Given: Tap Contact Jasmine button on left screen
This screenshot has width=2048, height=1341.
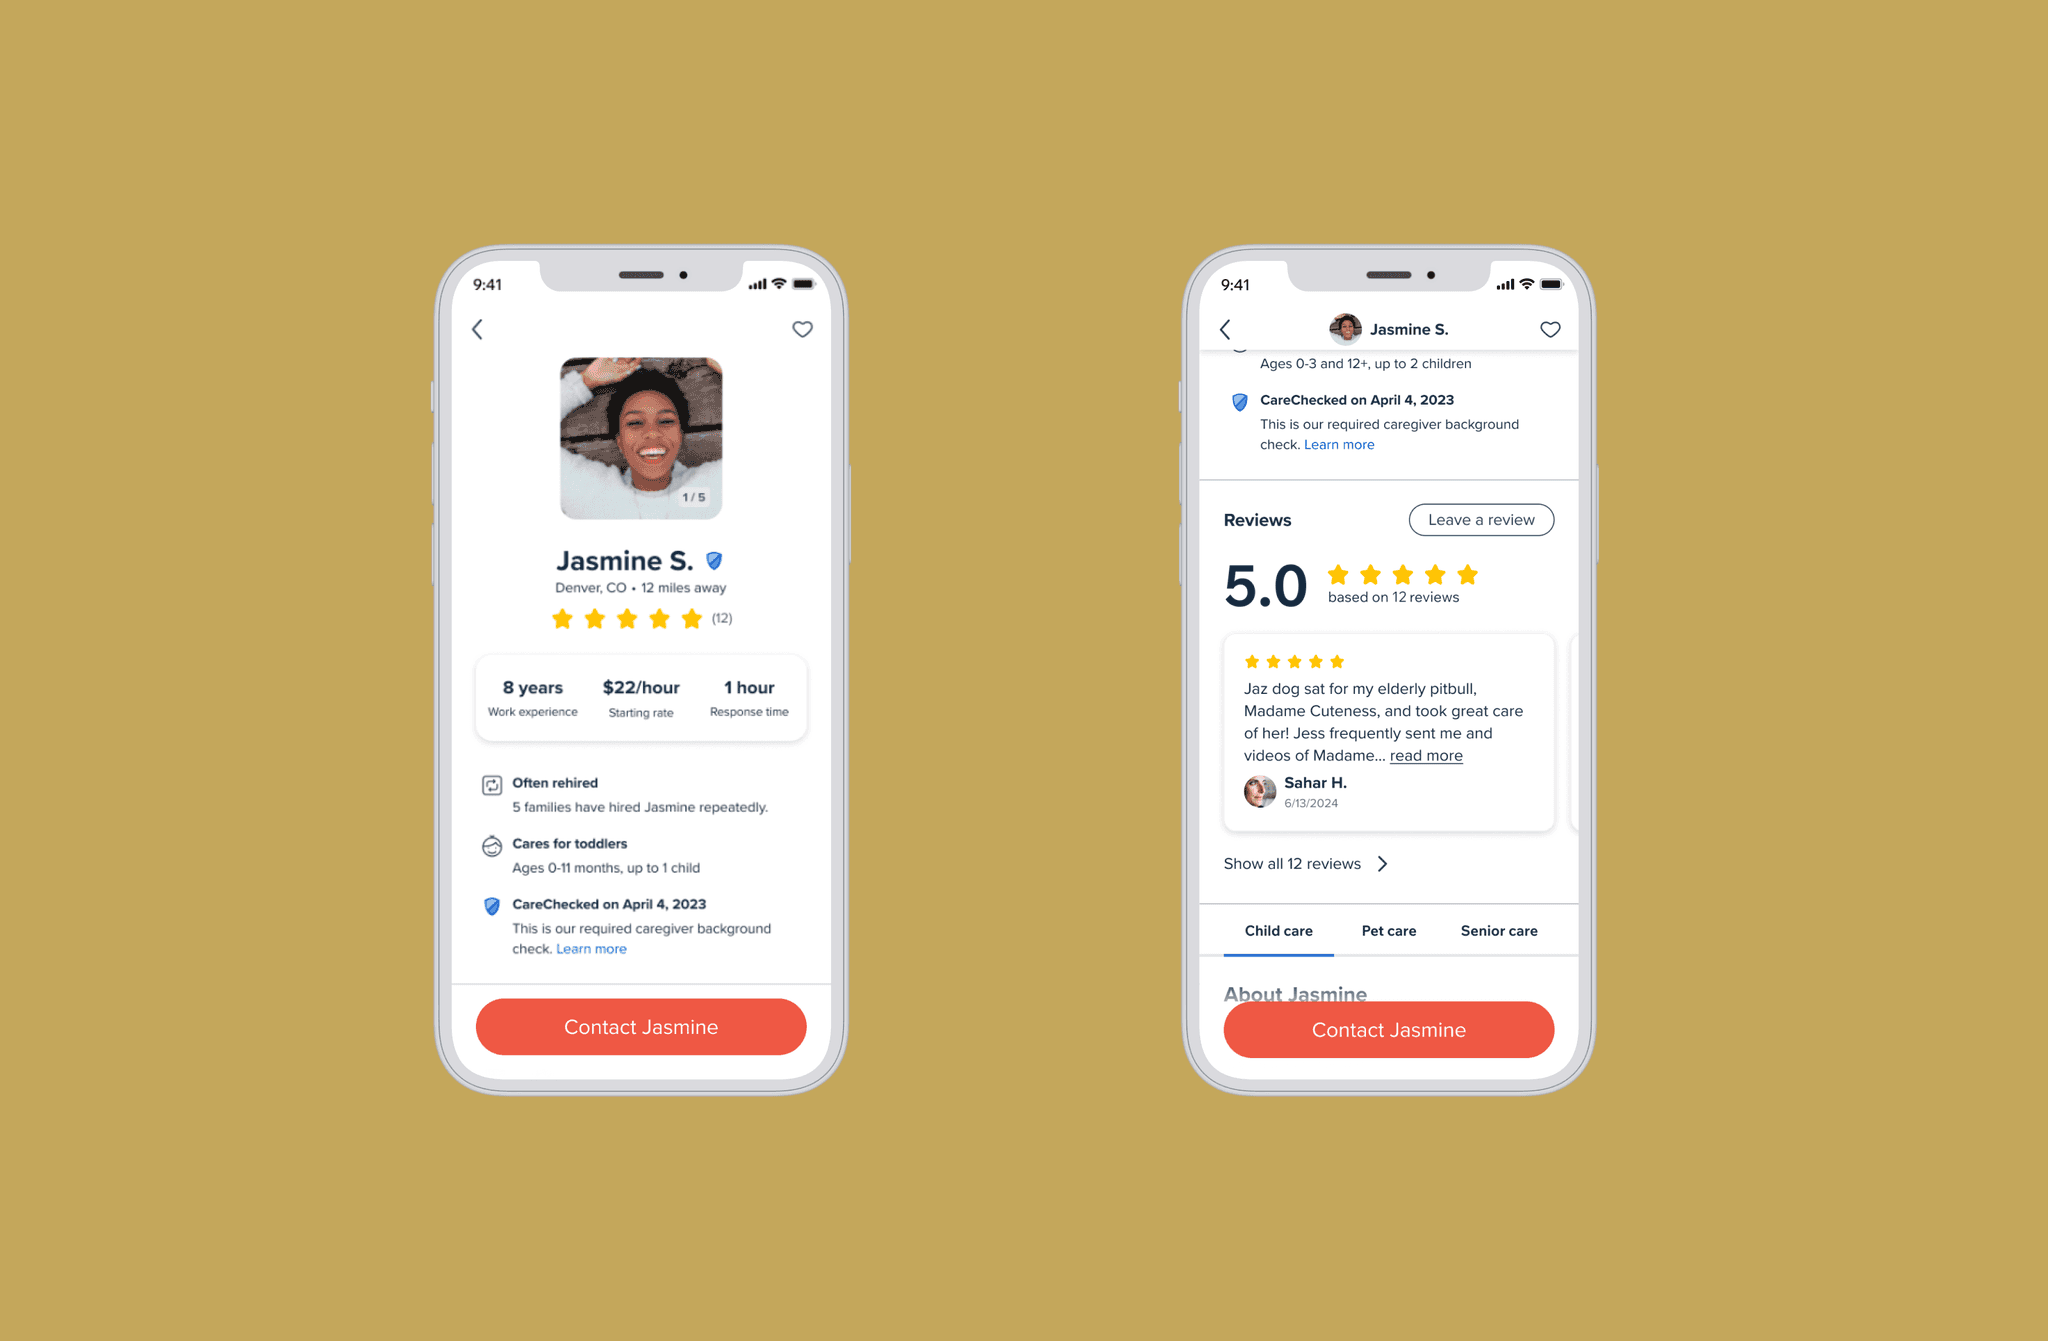Looking at the screenshot, I should coord(640,1025).
